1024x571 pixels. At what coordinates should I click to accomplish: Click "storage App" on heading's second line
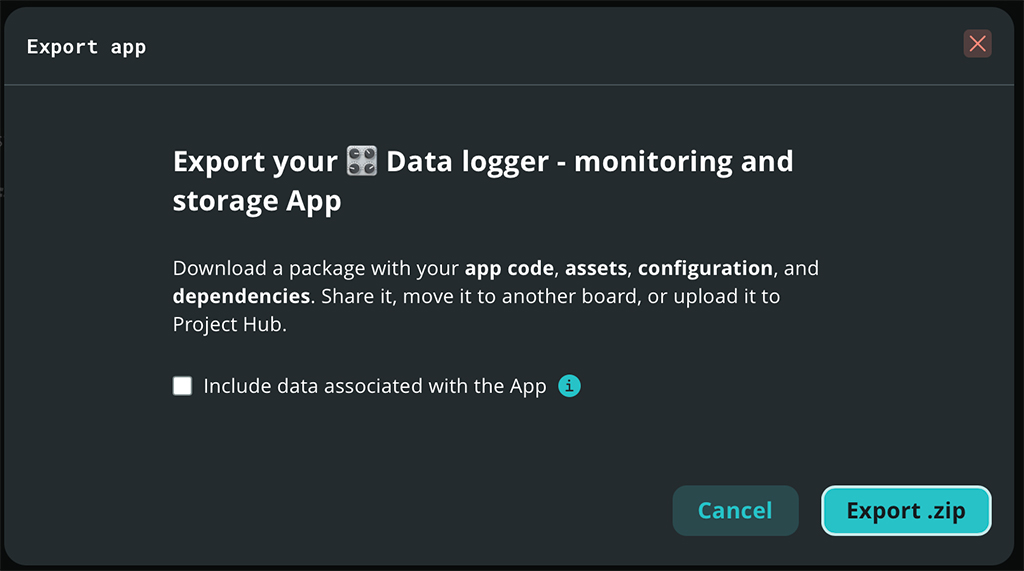click(x=257, y=200)
